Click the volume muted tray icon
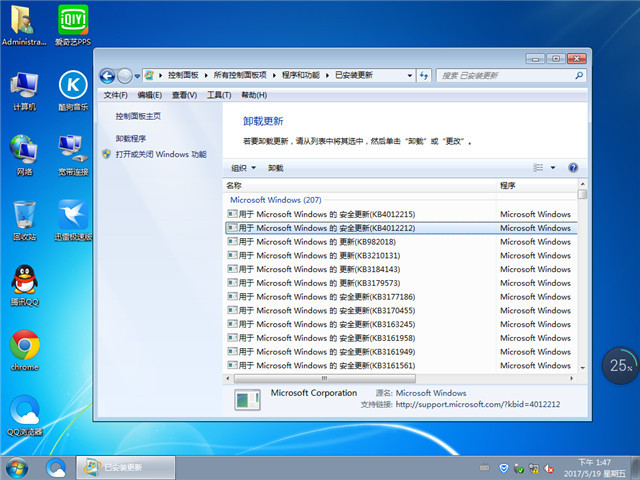640x480 pixels. pos(549,469)
